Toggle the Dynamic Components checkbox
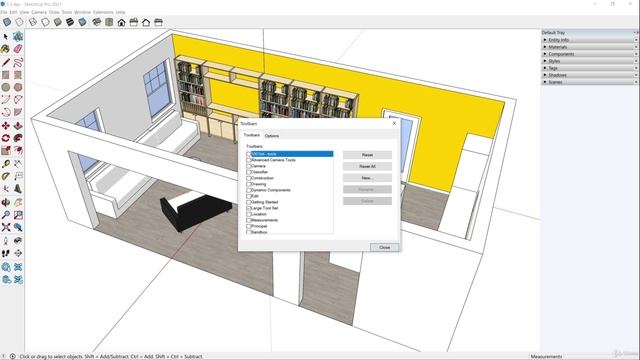 point(249,190)
